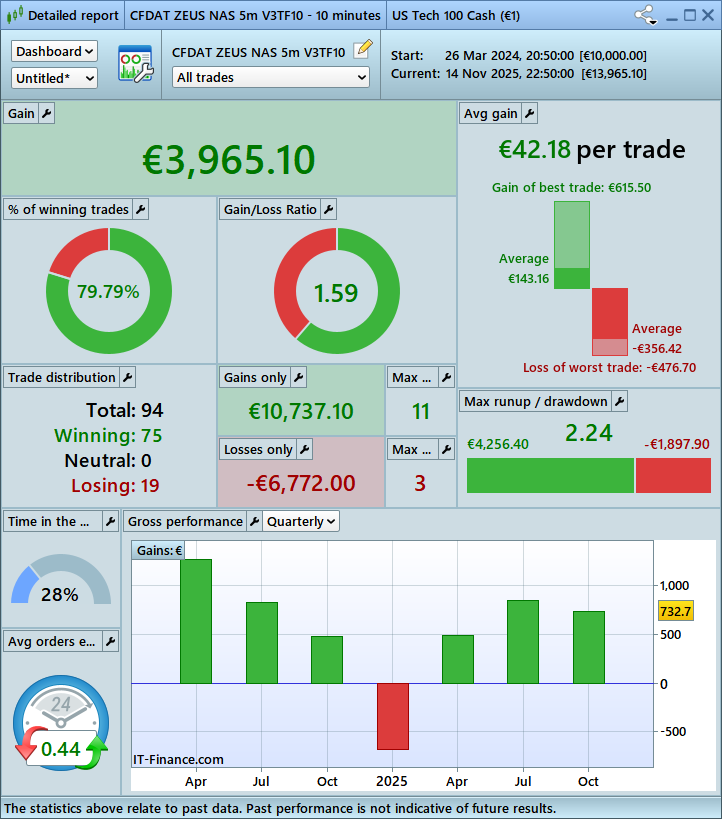Click the €42.18 per trade value

click(534, 150)
